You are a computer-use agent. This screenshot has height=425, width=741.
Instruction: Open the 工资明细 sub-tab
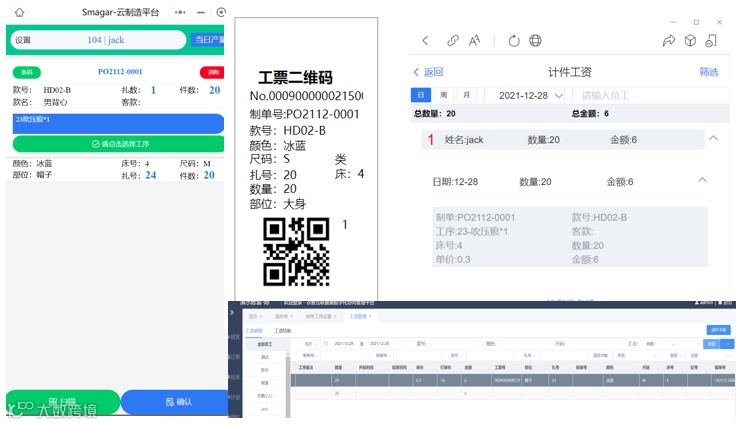254,330
